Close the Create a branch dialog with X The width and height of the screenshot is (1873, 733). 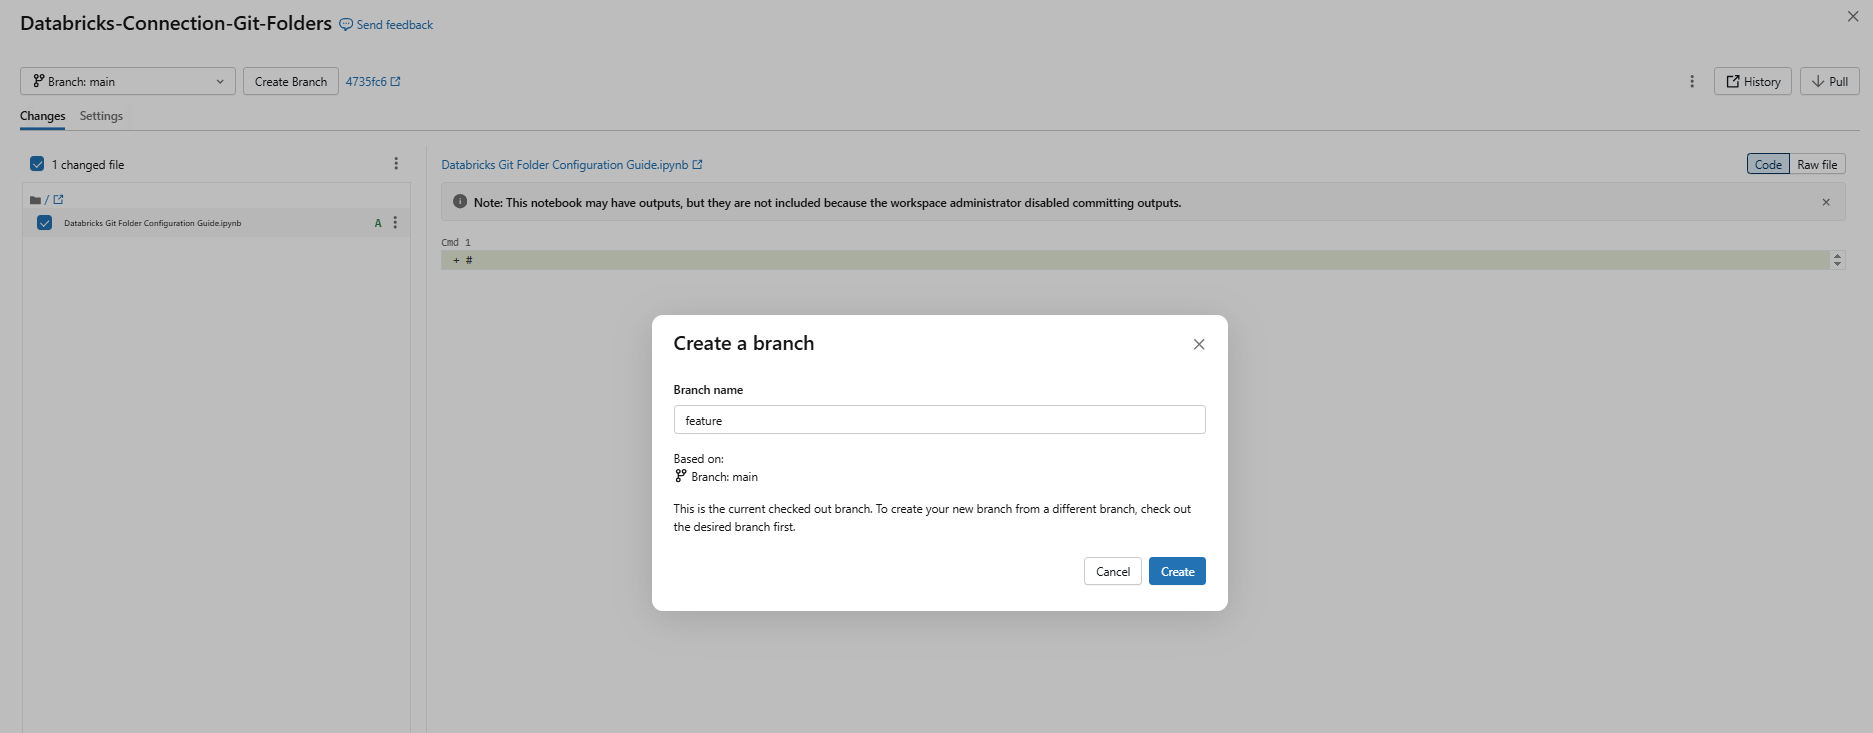coord(1199,344)
